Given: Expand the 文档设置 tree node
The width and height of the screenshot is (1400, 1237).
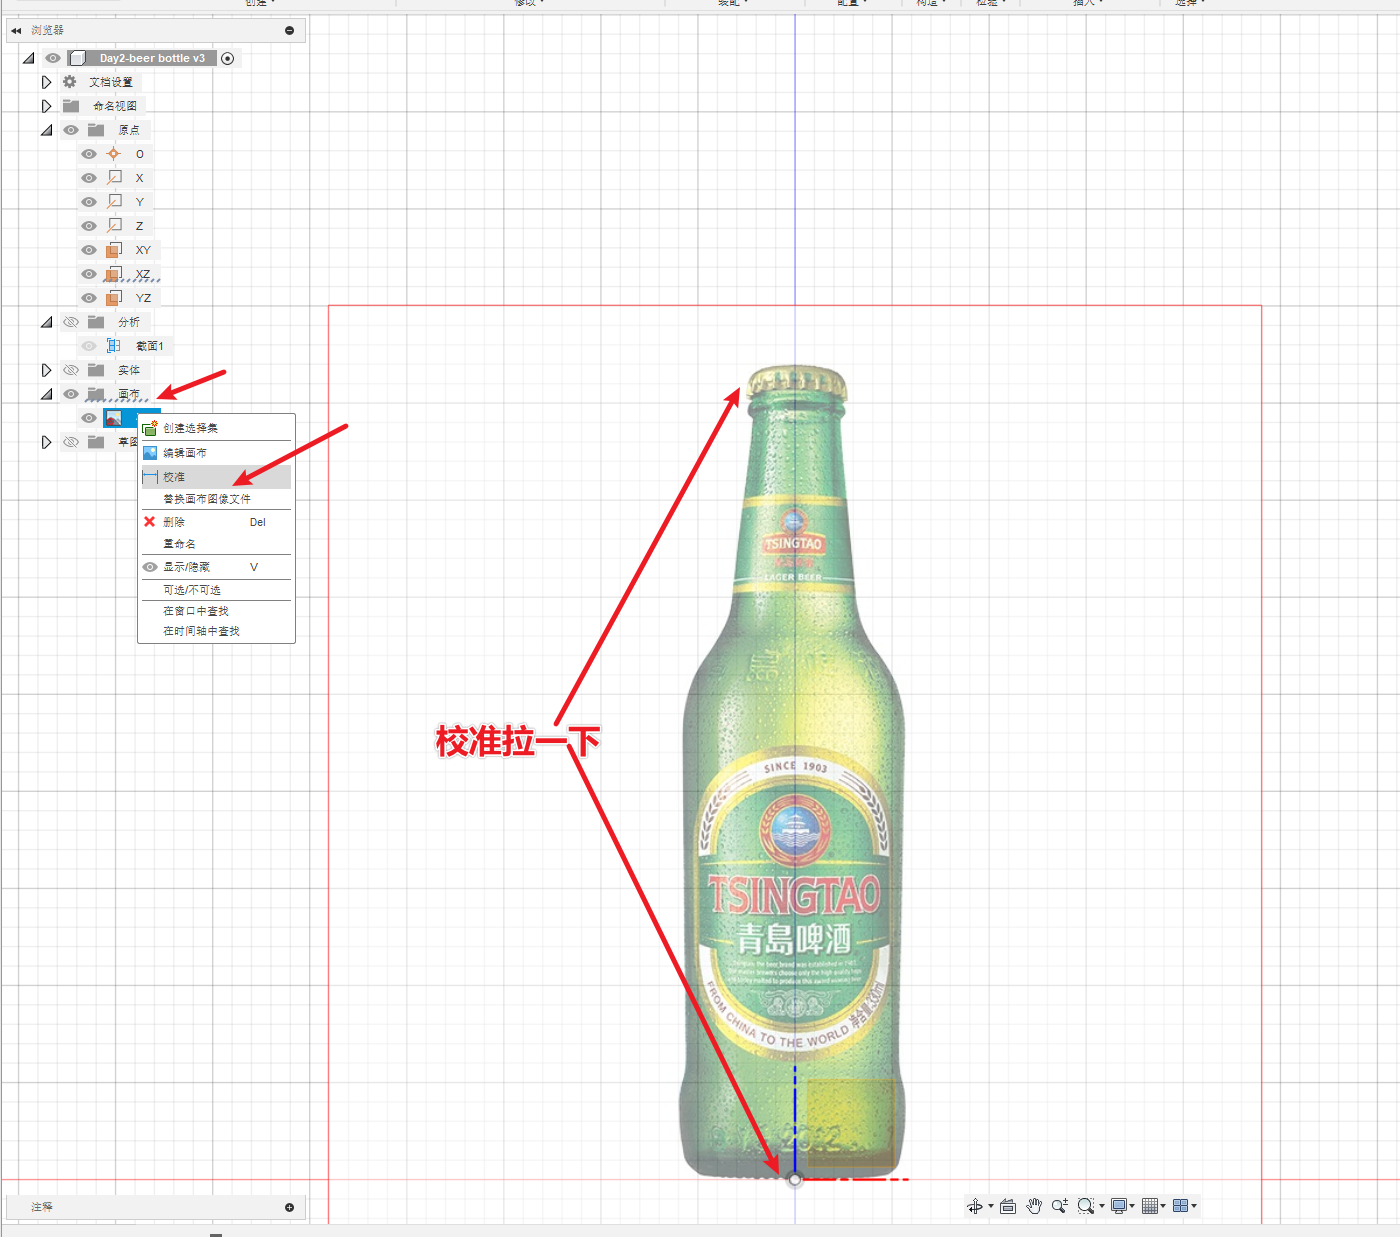Looking at the screenshot, I should tap(46, 82).
